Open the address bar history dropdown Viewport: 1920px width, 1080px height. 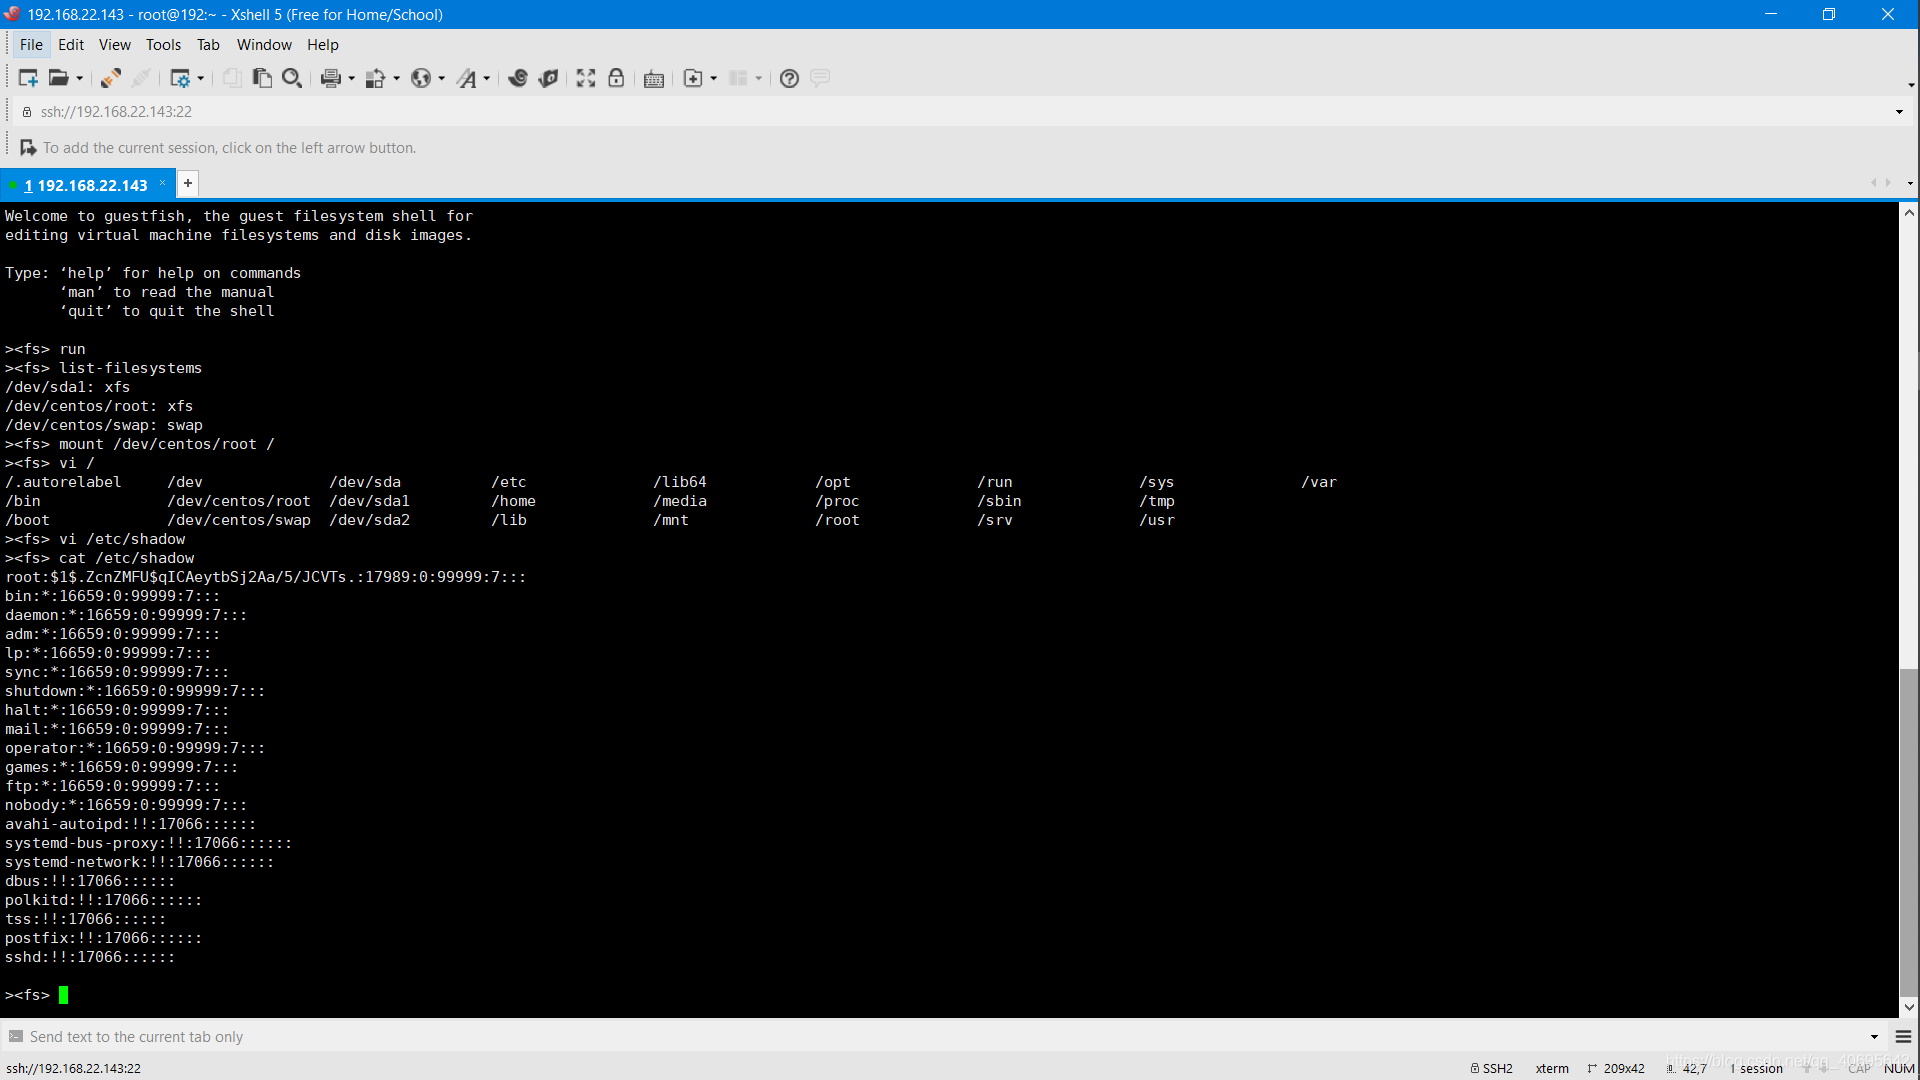1899,112
